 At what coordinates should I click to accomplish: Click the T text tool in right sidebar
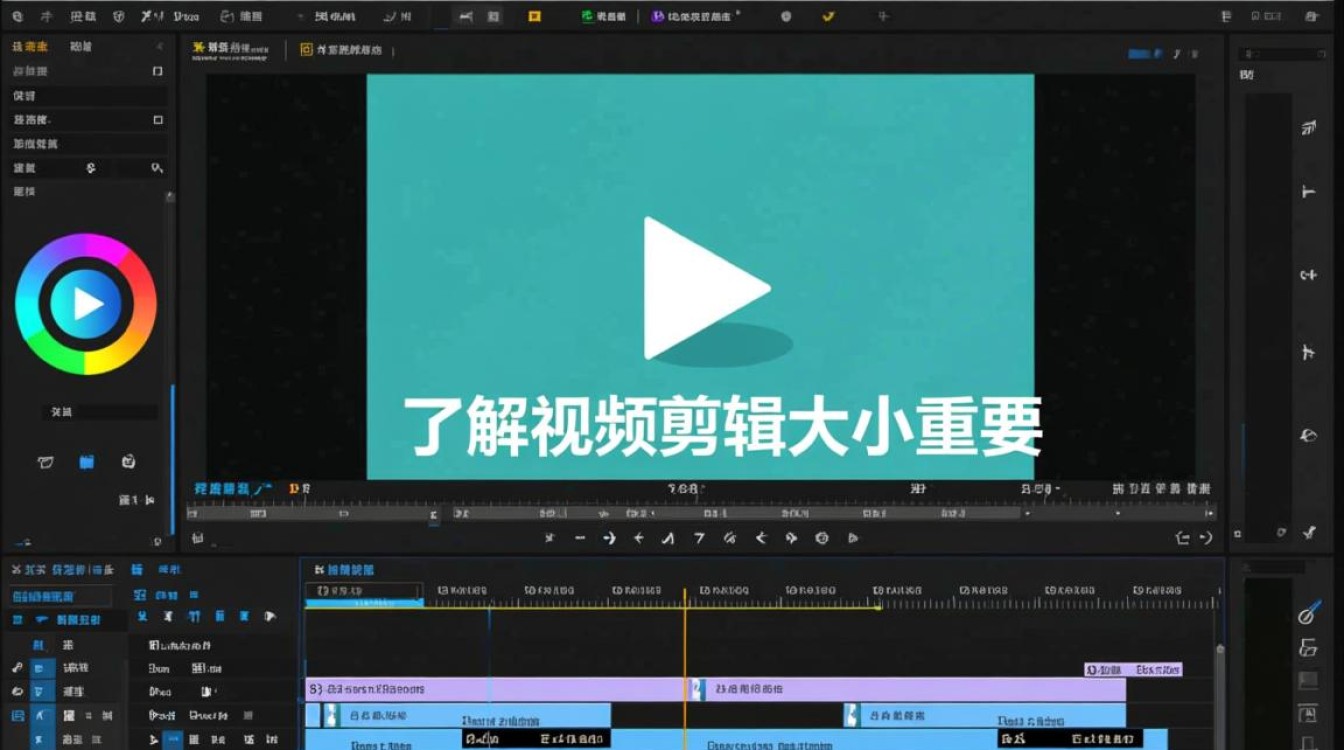coord(1308,191)
